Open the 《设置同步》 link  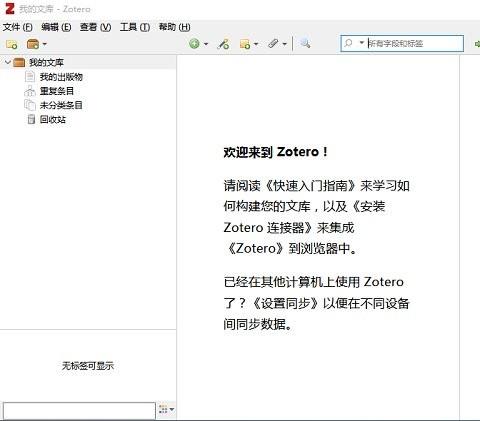point(286,303)
